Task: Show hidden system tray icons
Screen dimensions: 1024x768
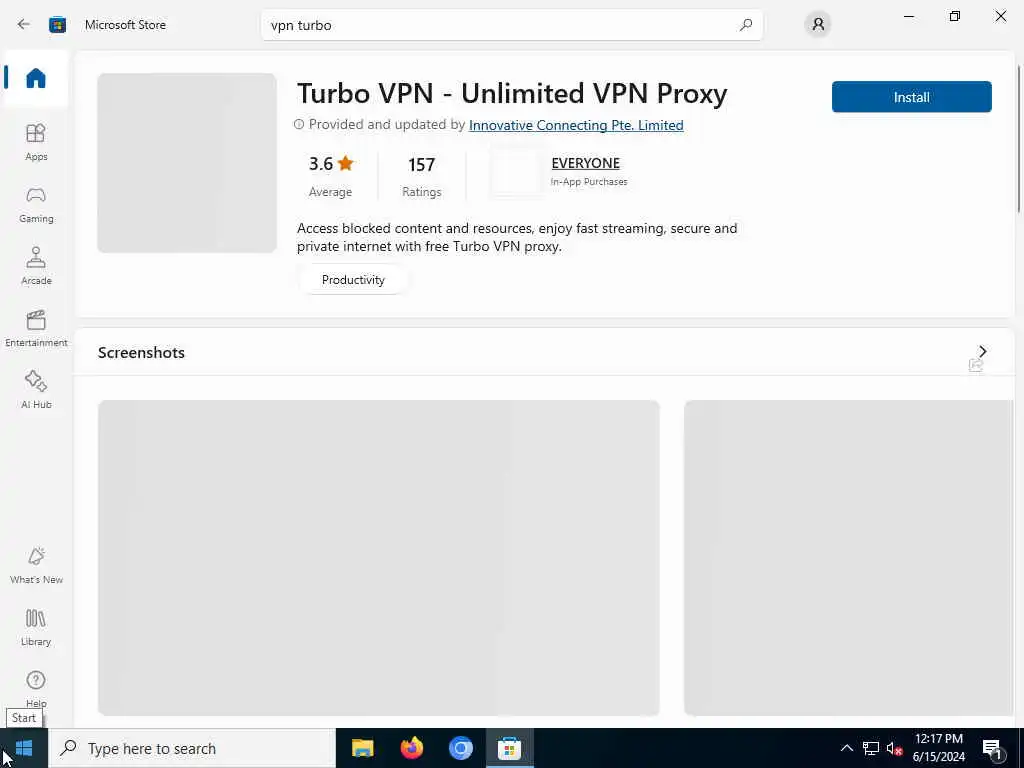Action: coord(846,748)
